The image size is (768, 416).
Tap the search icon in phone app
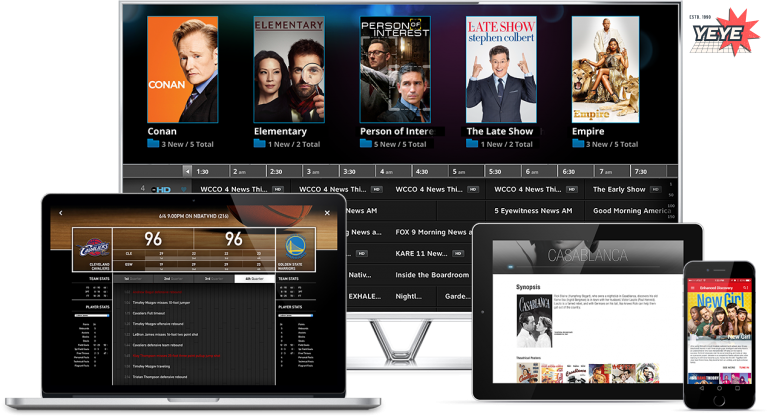pyautogui.click(x=745, y=288)
